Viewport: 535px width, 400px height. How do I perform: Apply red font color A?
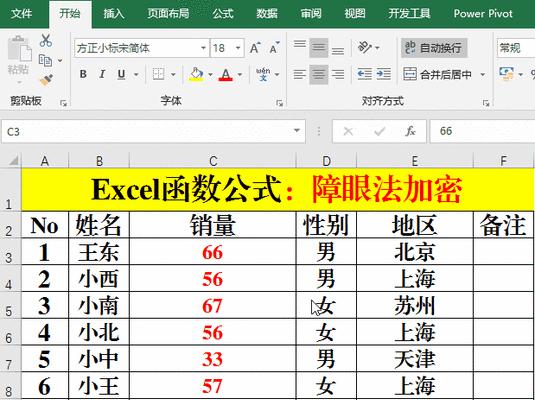(226, 74)
